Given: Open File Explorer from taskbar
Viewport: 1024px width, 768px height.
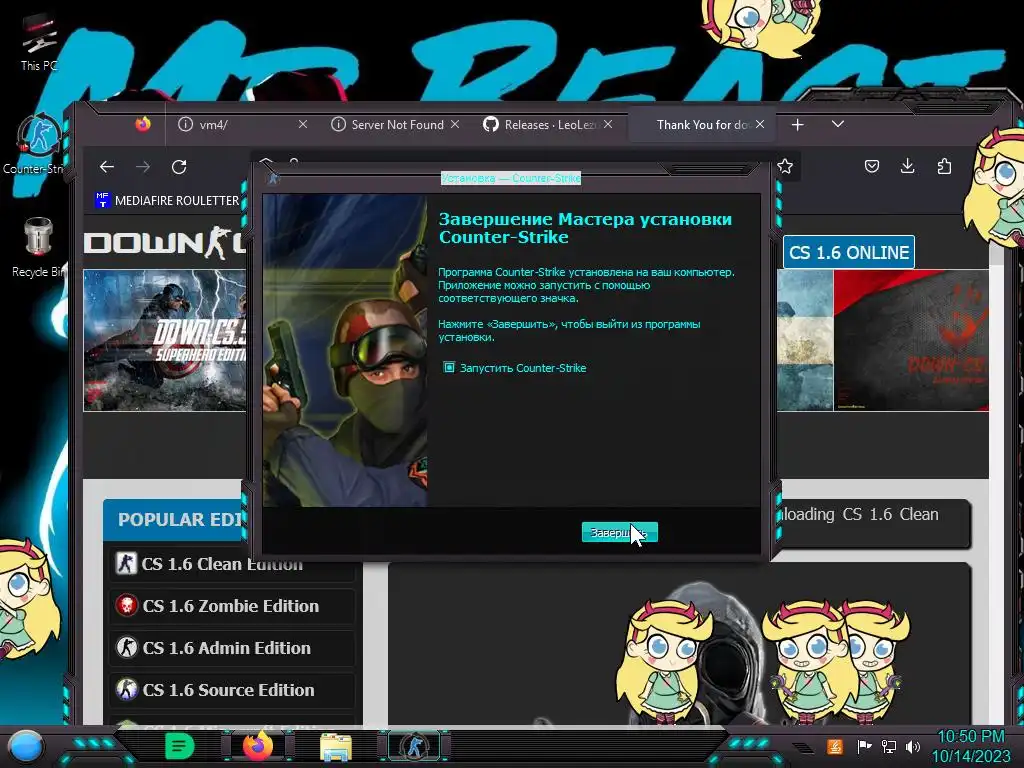Looking at the screenshot, I should click(x=336, y=747).
